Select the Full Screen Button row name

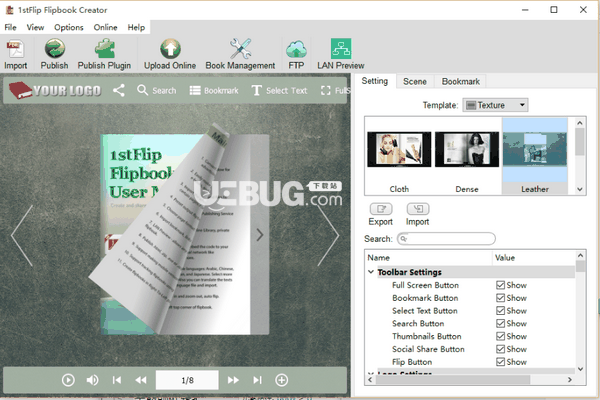tap(425, 285)
